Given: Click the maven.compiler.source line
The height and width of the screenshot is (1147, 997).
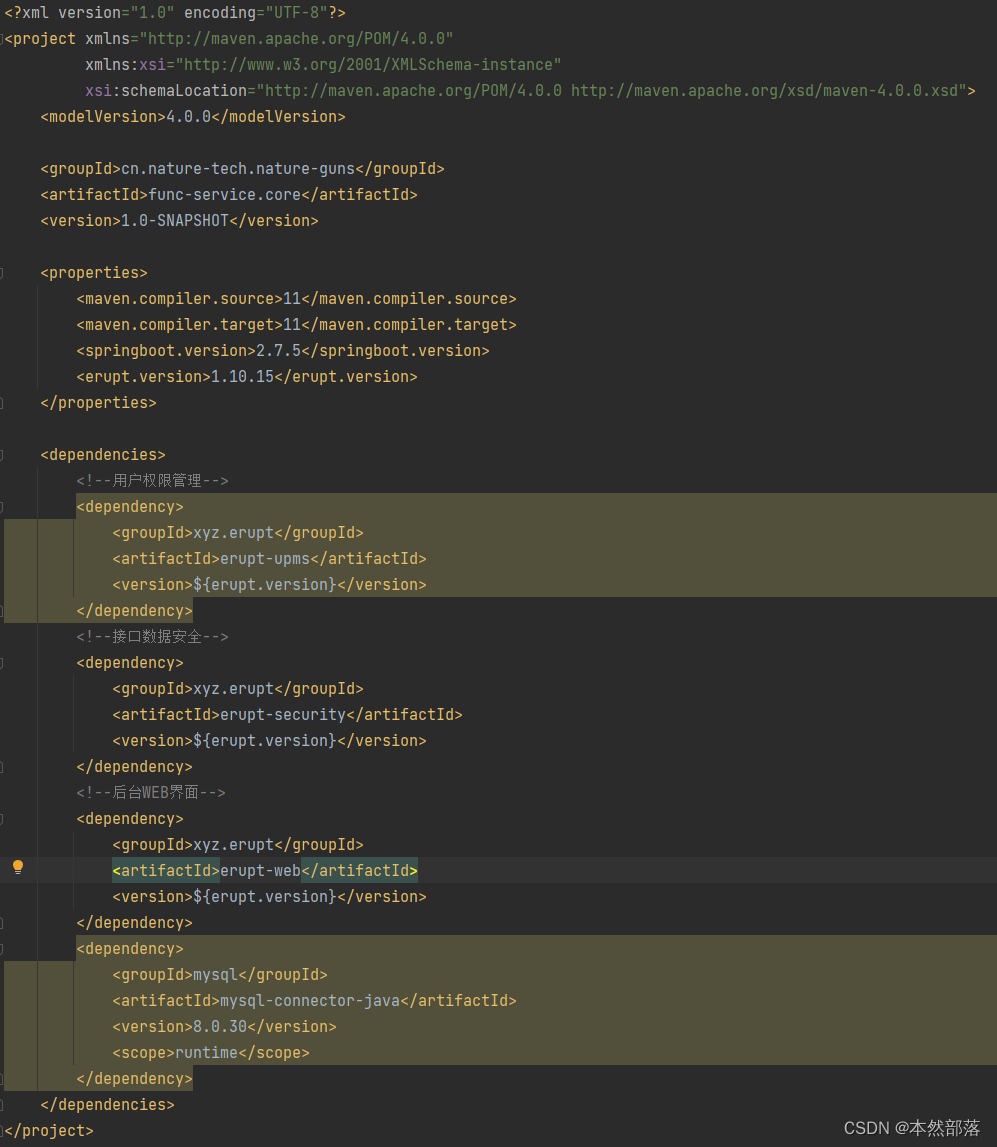Looking at the screenshot, I should click(296, 299).
